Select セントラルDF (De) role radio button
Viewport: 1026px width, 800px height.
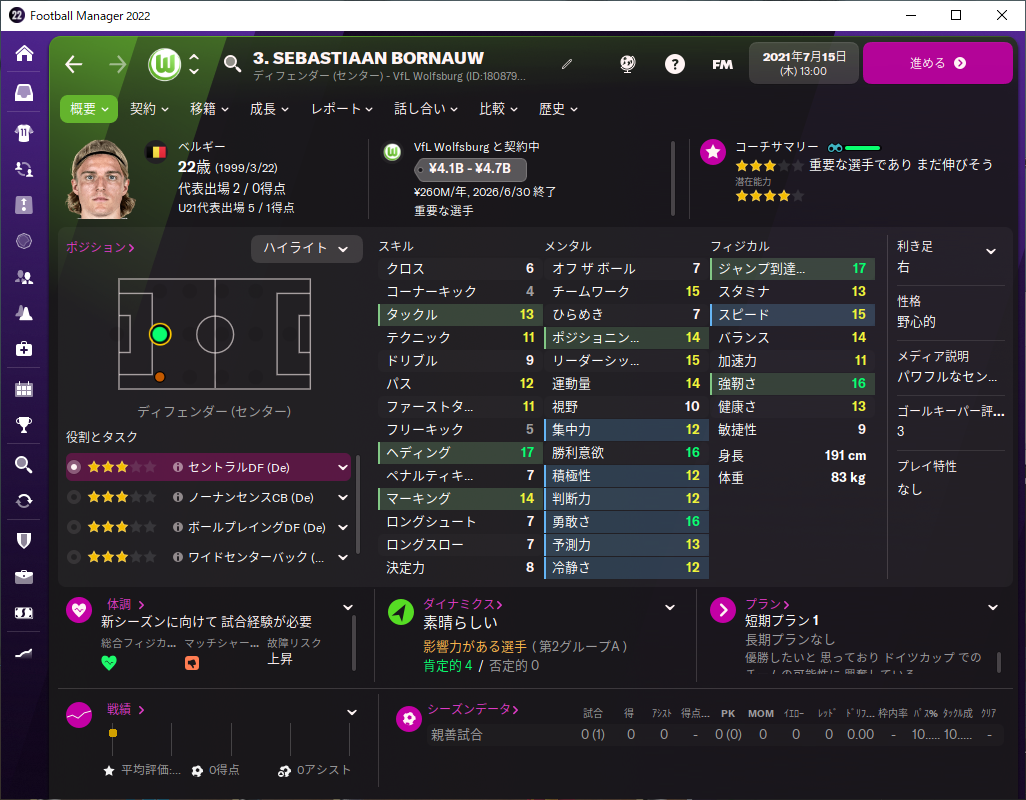(x=74, y=467)
